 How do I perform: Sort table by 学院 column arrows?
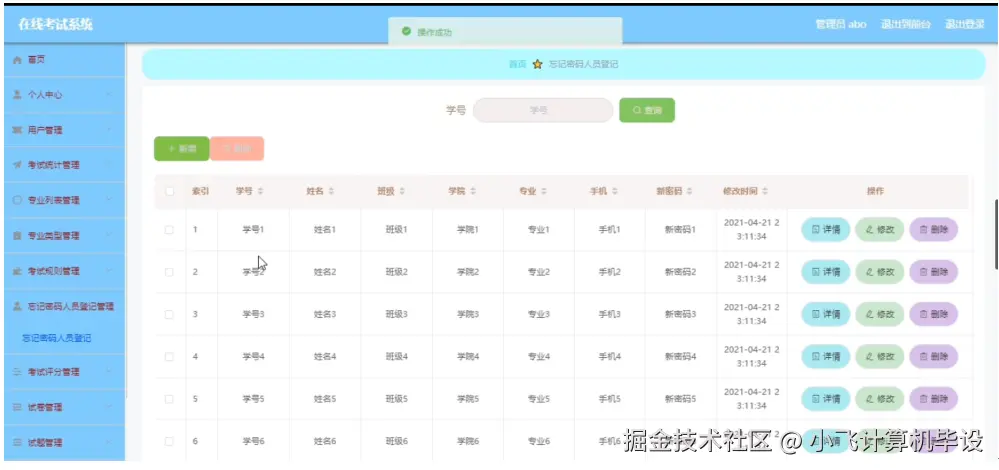click(473, 191)
